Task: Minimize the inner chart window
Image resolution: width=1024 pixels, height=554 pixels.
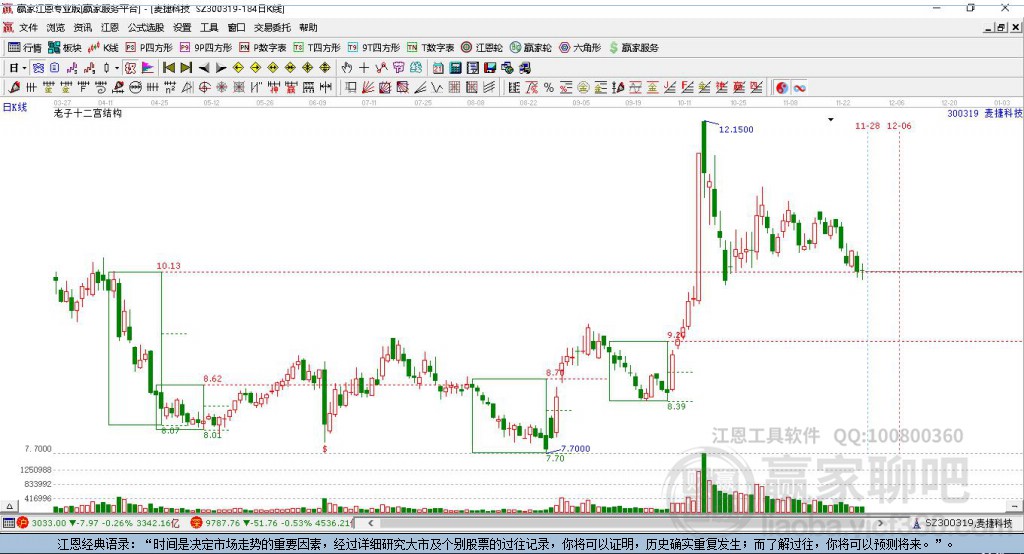Action: pyautogui.click(x=989, y=27)
